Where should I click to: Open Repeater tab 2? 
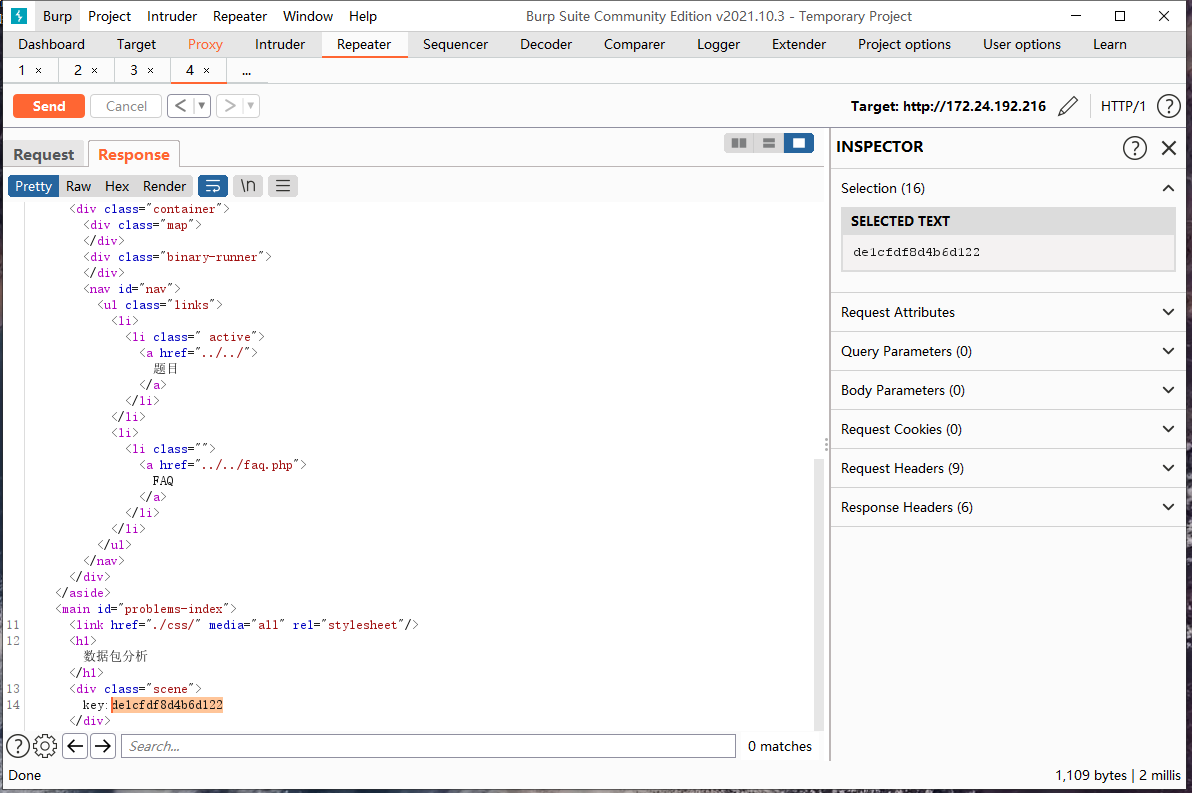click(x=78, y=70)
